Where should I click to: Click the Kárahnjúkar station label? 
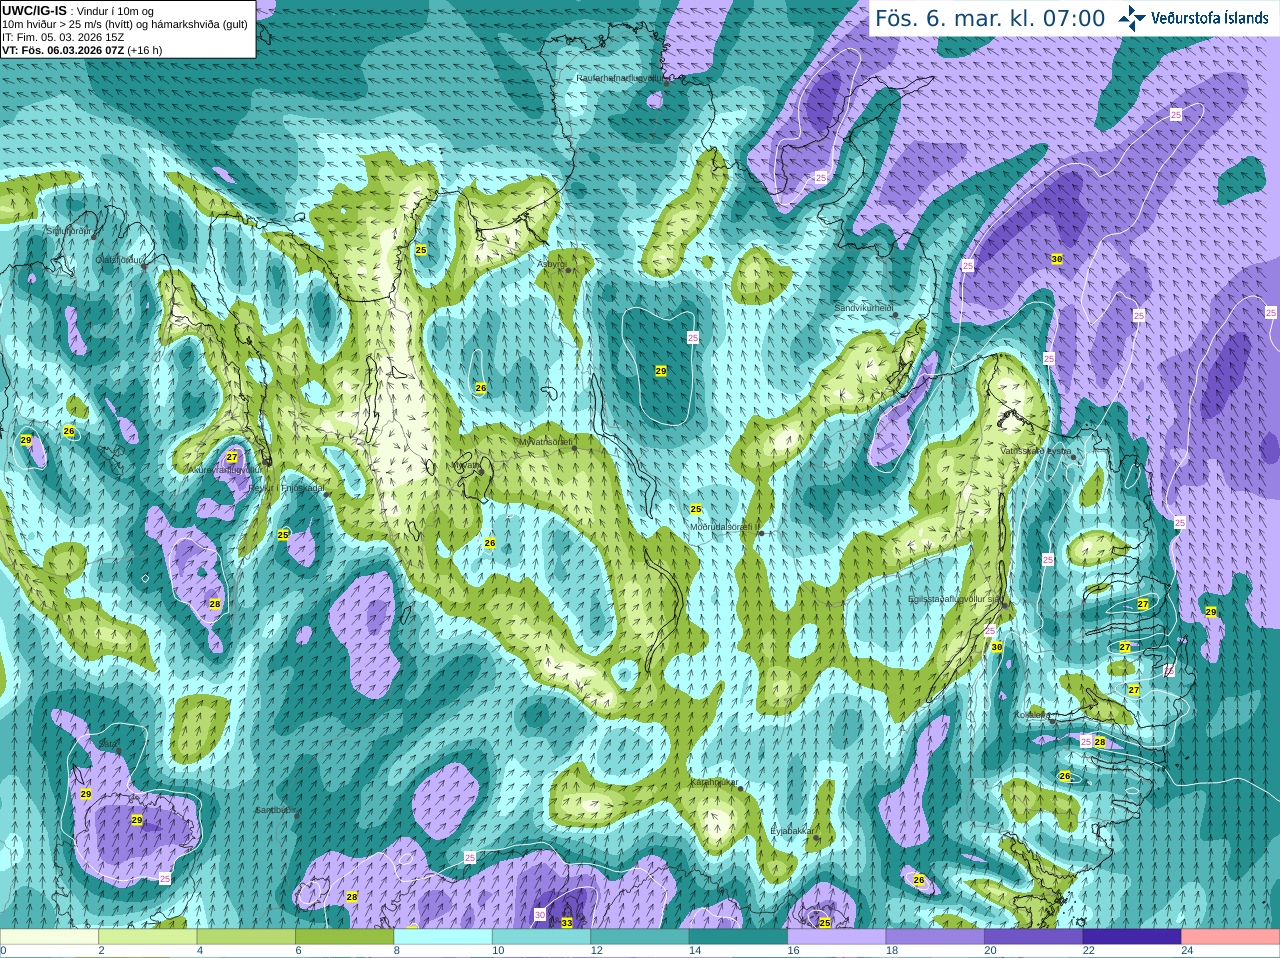click(714, 783)
